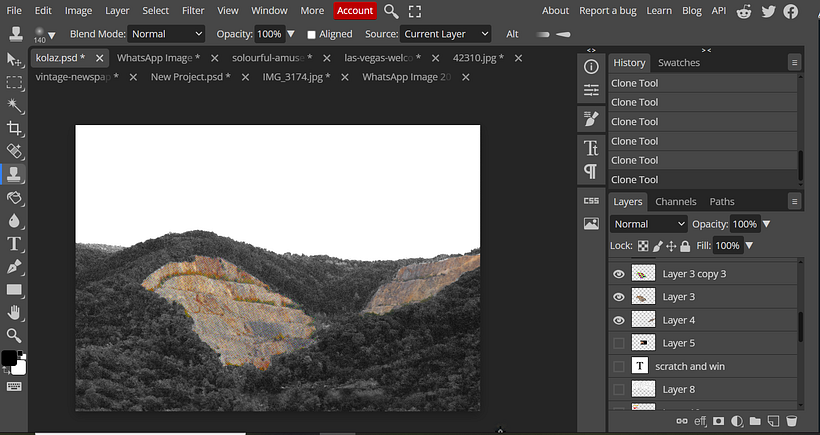Viewport: 820px width, 435px height.
Task: Open the Blend Mode Normal dropdown
Action: 166,34
